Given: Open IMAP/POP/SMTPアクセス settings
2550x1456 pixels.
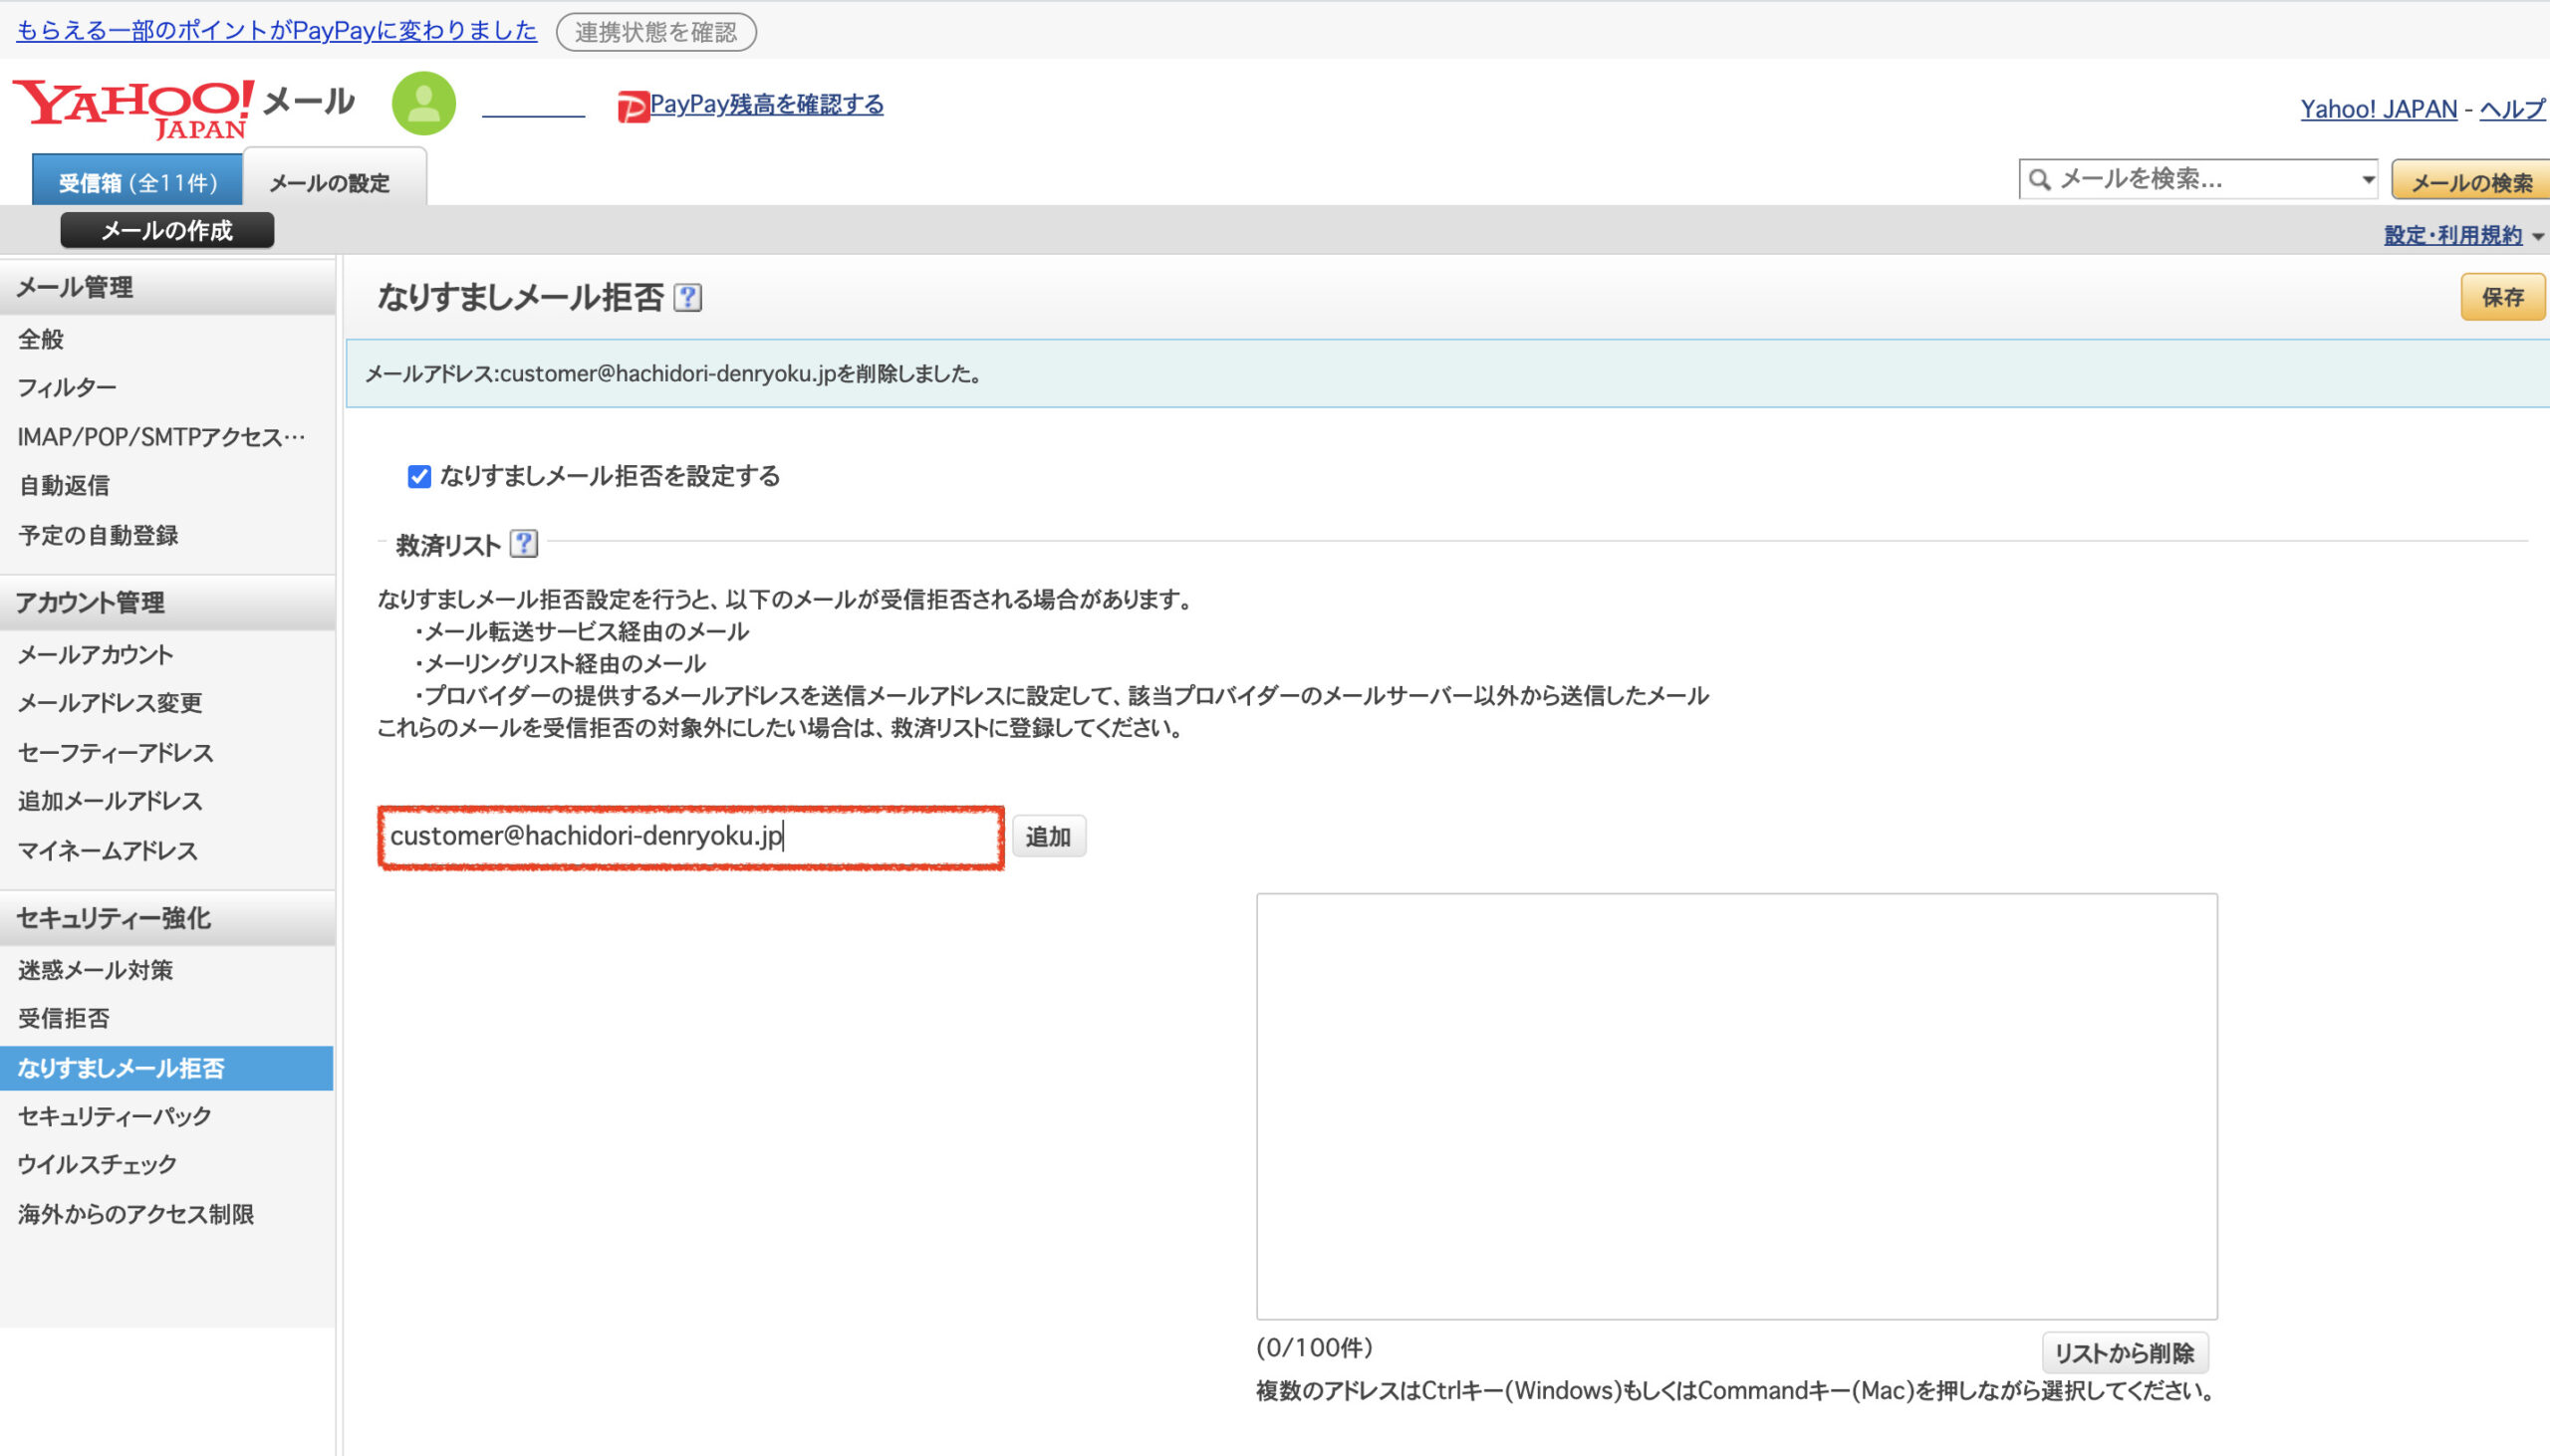Looking at the screenshot, I should coord(161,437).
